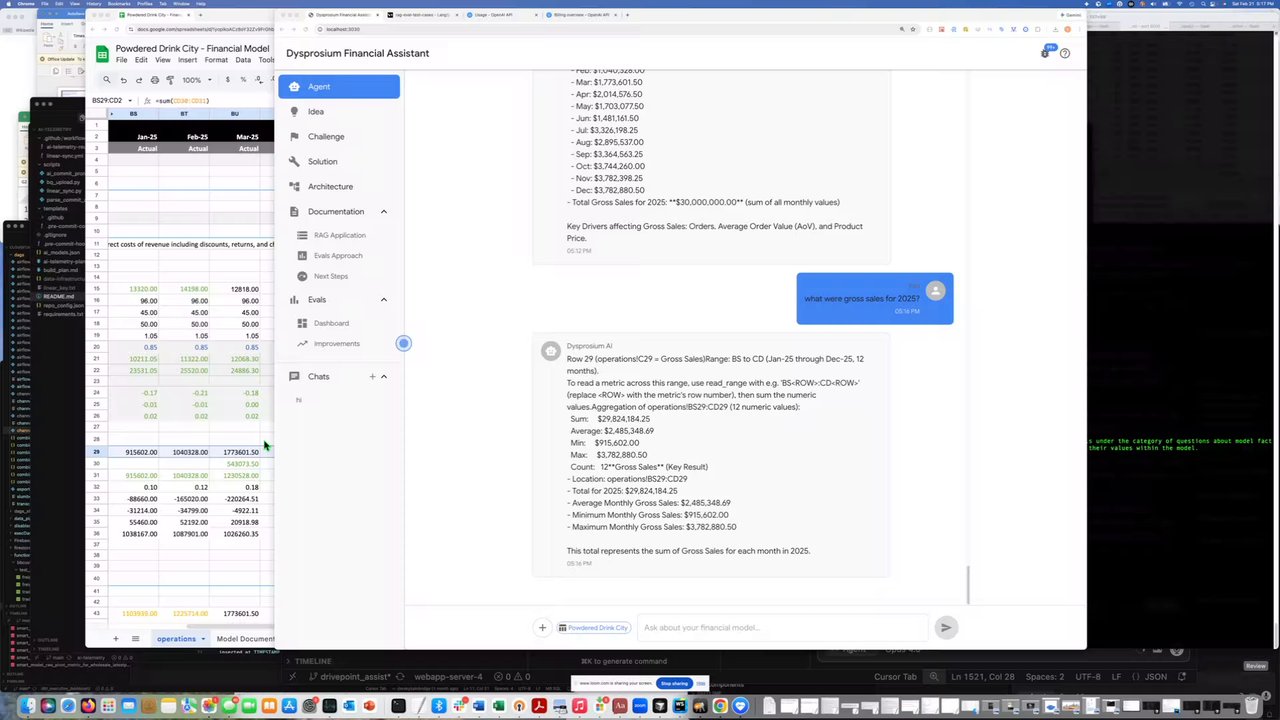Reload the localhost page
Image resolution: width=1280 pixels, height=720 pixels.
click(307, 29)
